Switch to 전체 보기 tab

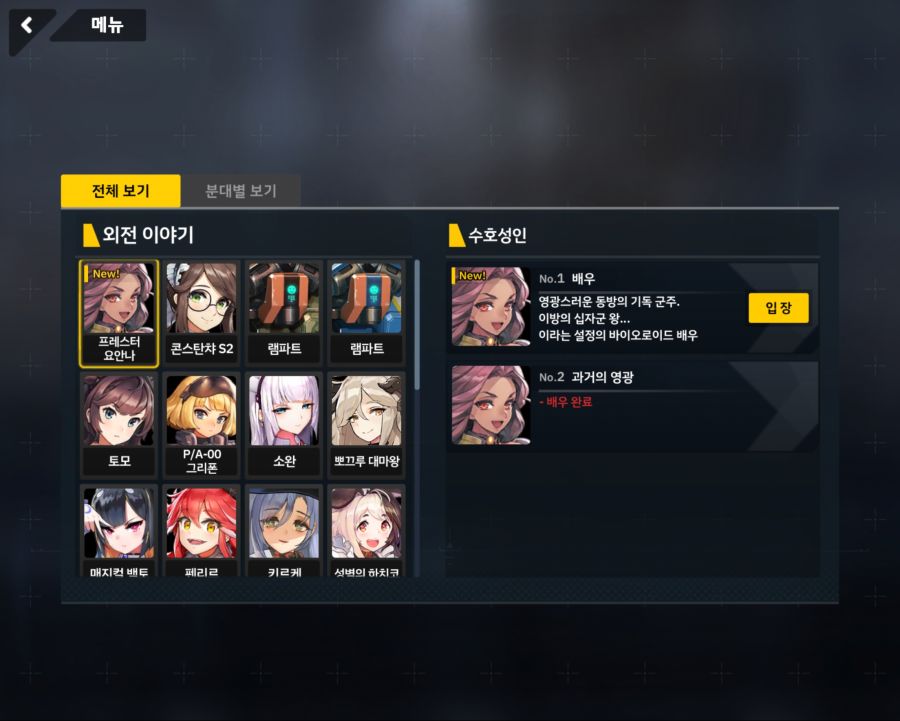(121, 191)
